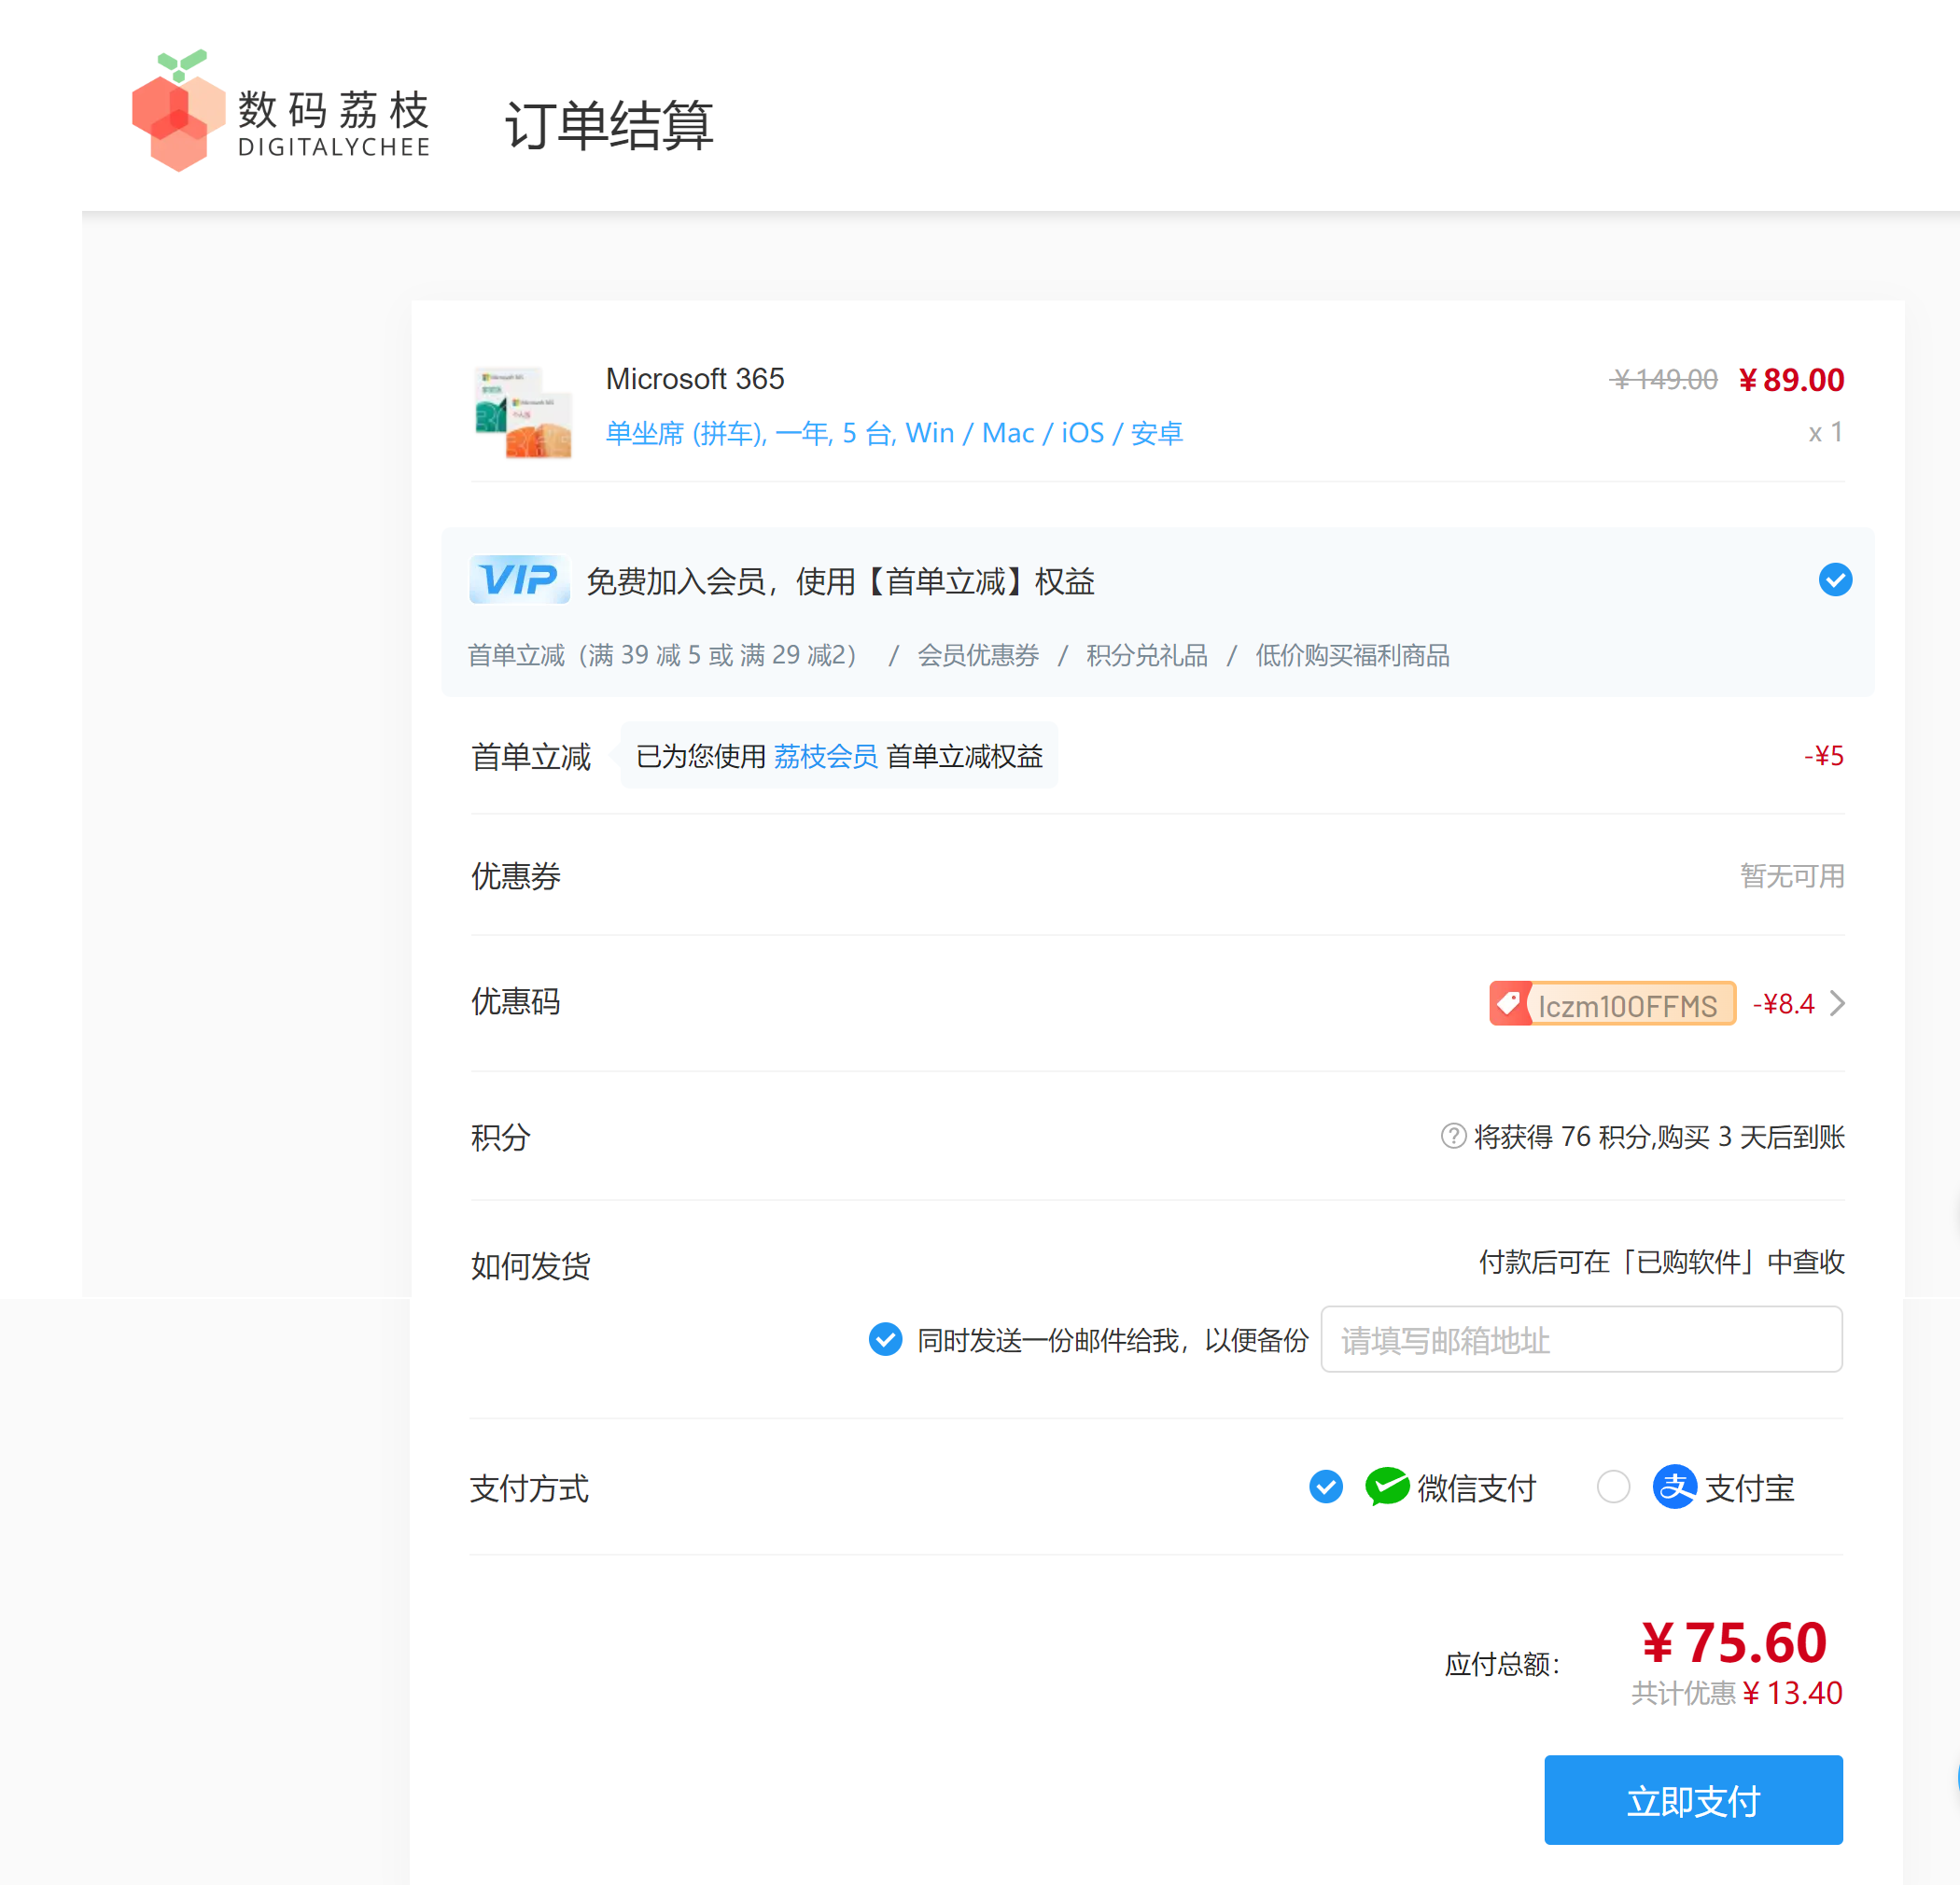Image resolution: width=1960 pixels, height=1885 pixels.
Task: Click the 会员优惠券 benefit text
Action: [978, 655]
